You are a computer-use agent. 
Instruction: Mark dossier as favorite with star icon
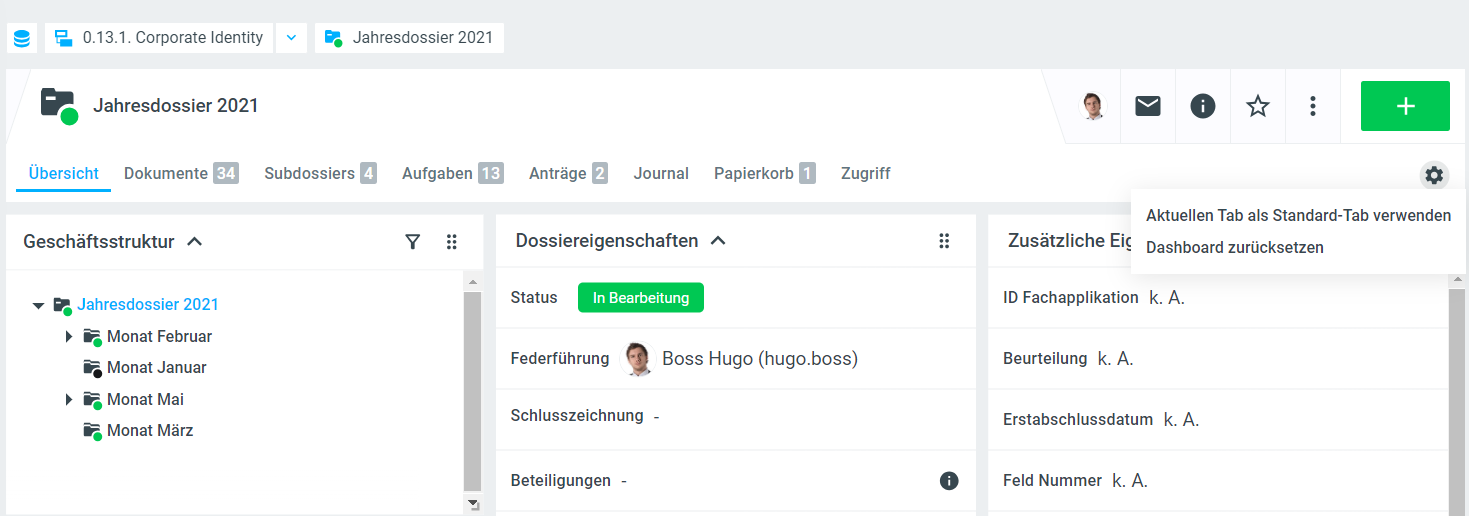tap(1258, 106)
